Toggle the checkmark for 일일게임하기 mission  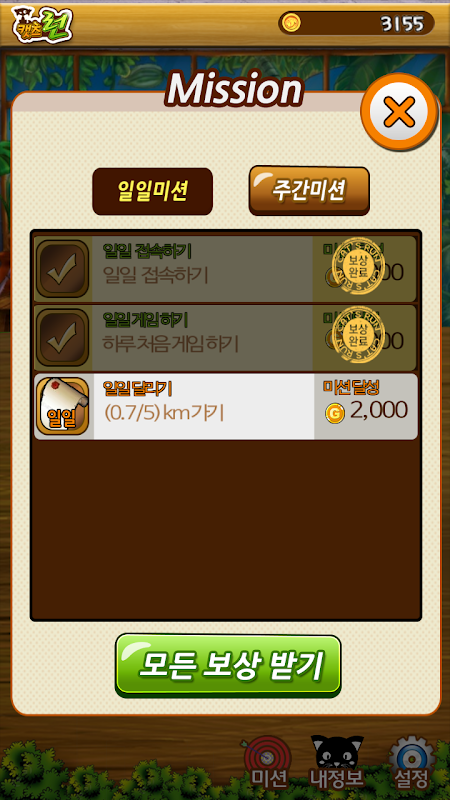pyautogui.click(x=62, y=337)
